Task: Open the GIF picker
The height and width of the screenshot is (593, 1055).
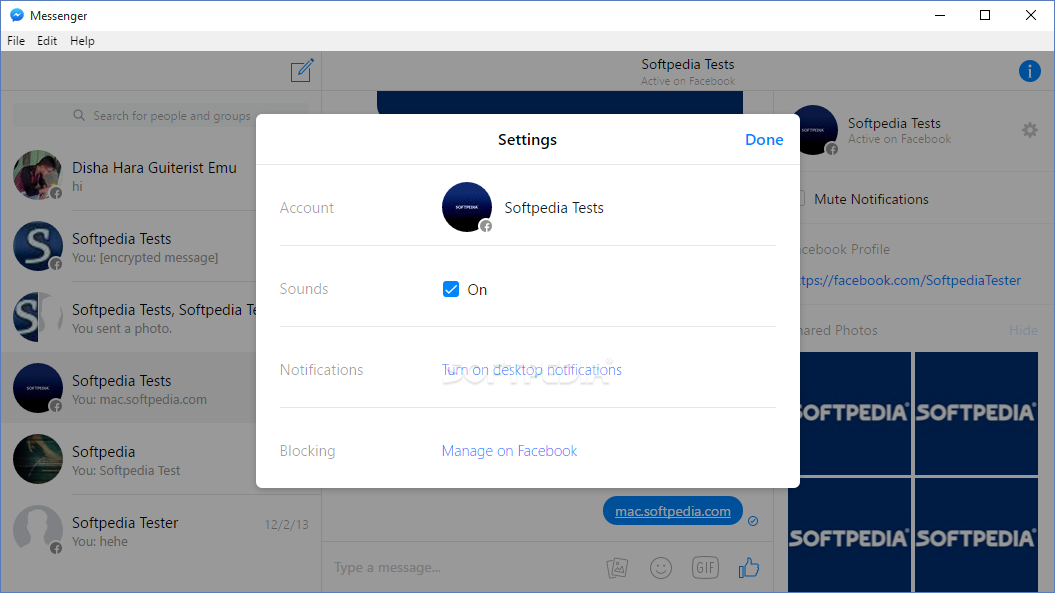Action: (705, 567)
